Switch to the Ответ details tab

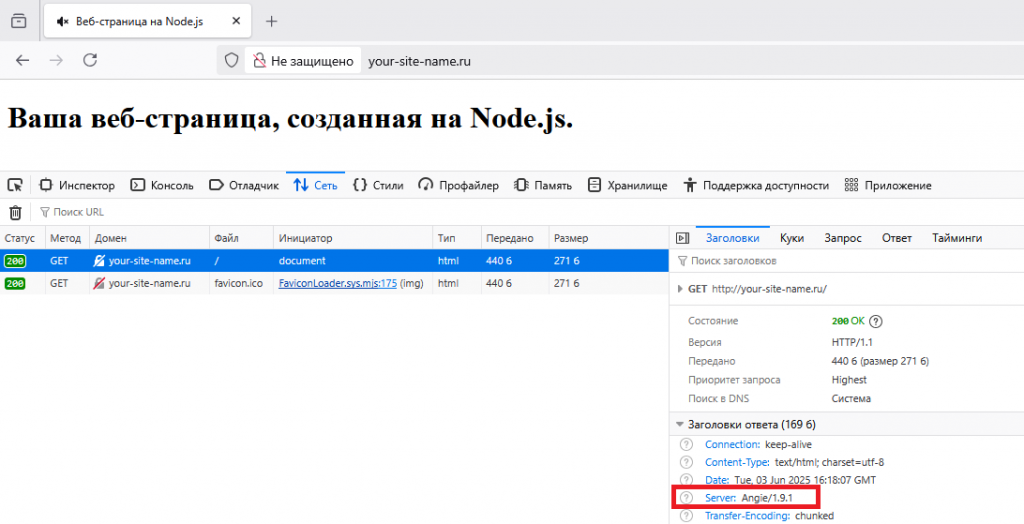897,238
